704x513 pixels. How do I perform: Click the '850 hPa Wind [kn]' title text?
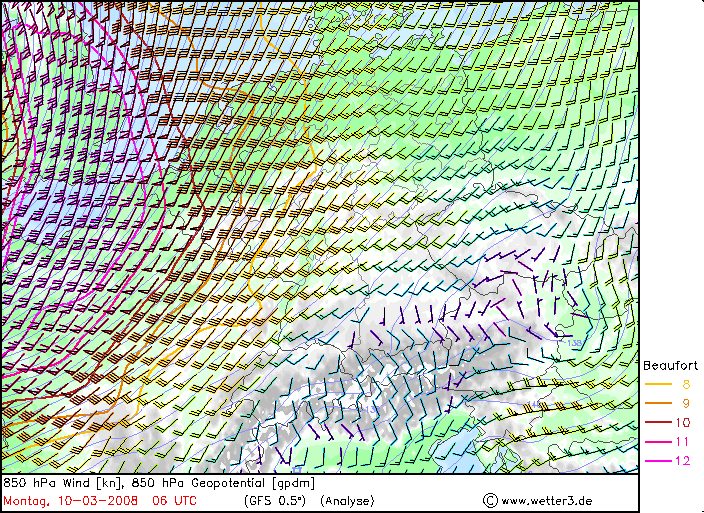[x=62, y=483]
